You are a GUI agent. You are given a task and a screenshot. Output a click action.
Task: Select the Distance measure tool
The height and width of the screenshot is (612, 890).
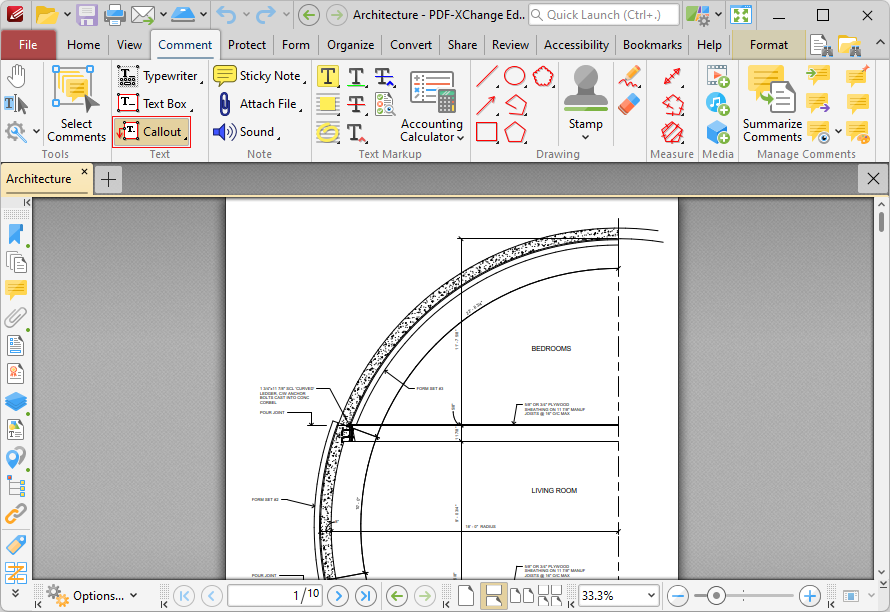pyautogui.click(x=672, y=76)
